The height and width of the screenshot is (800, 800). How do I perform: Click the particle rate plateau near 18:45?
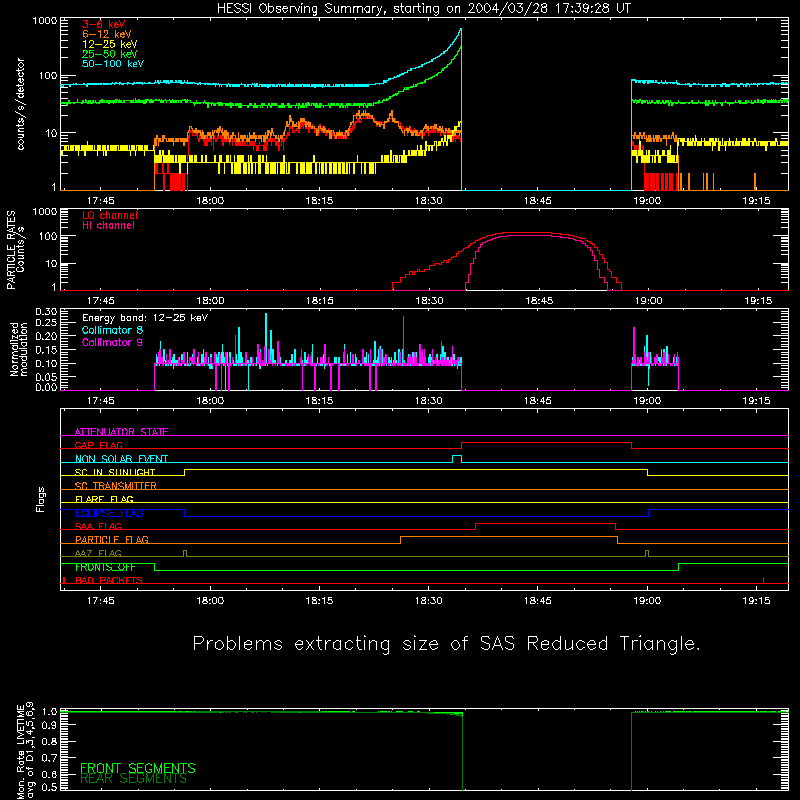pos(526,233)
